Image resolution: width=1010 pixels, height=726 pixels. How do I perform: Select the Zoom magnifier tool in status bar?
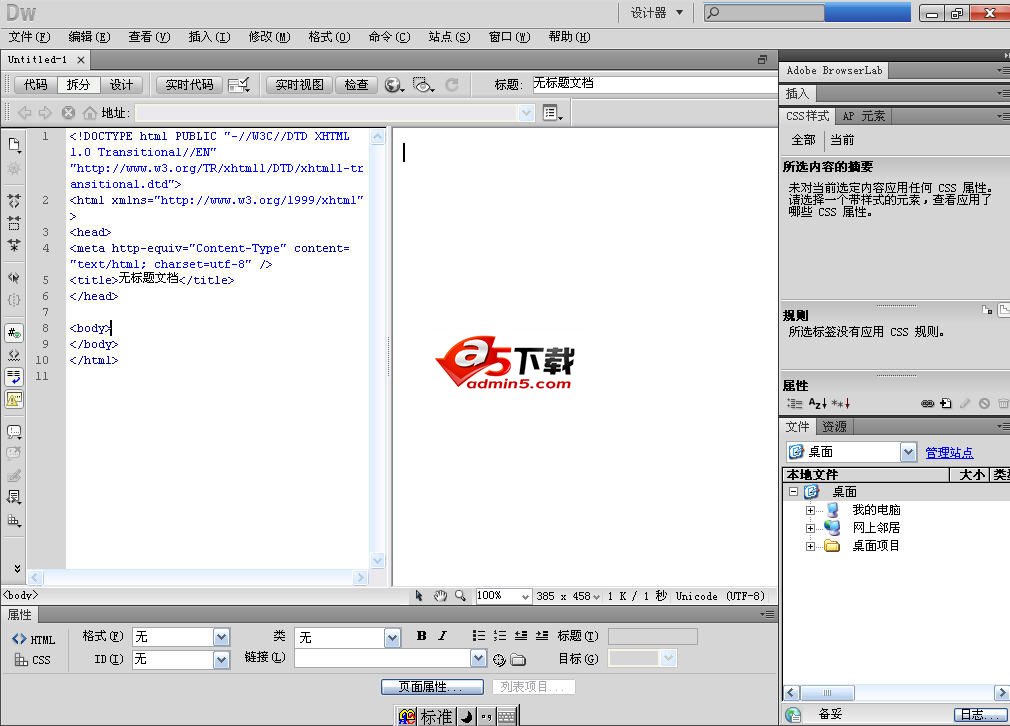(460, 596)
